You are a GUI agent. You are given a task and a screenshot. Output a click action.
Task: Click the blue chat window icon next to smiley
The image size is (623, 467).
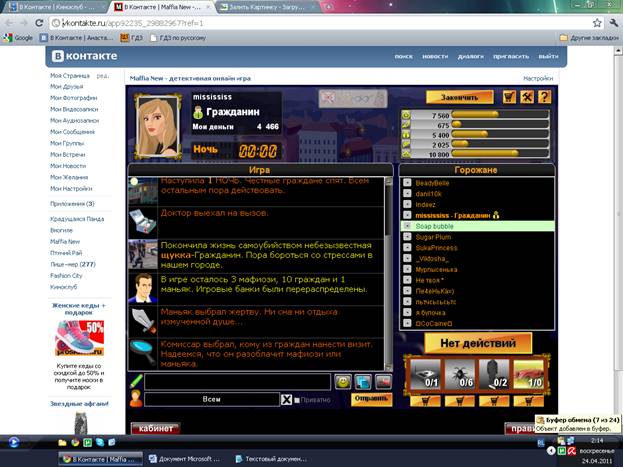363,382
